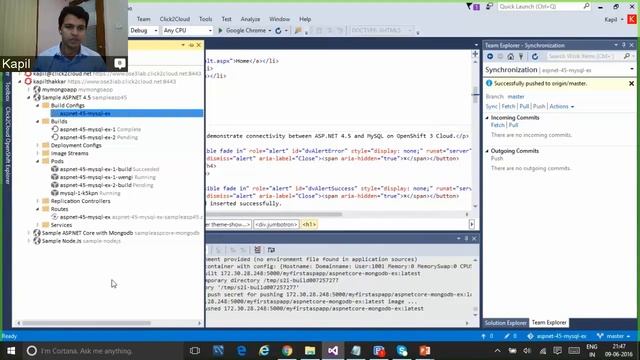Click the search magnifier in Team Explorer

point(627,56)
